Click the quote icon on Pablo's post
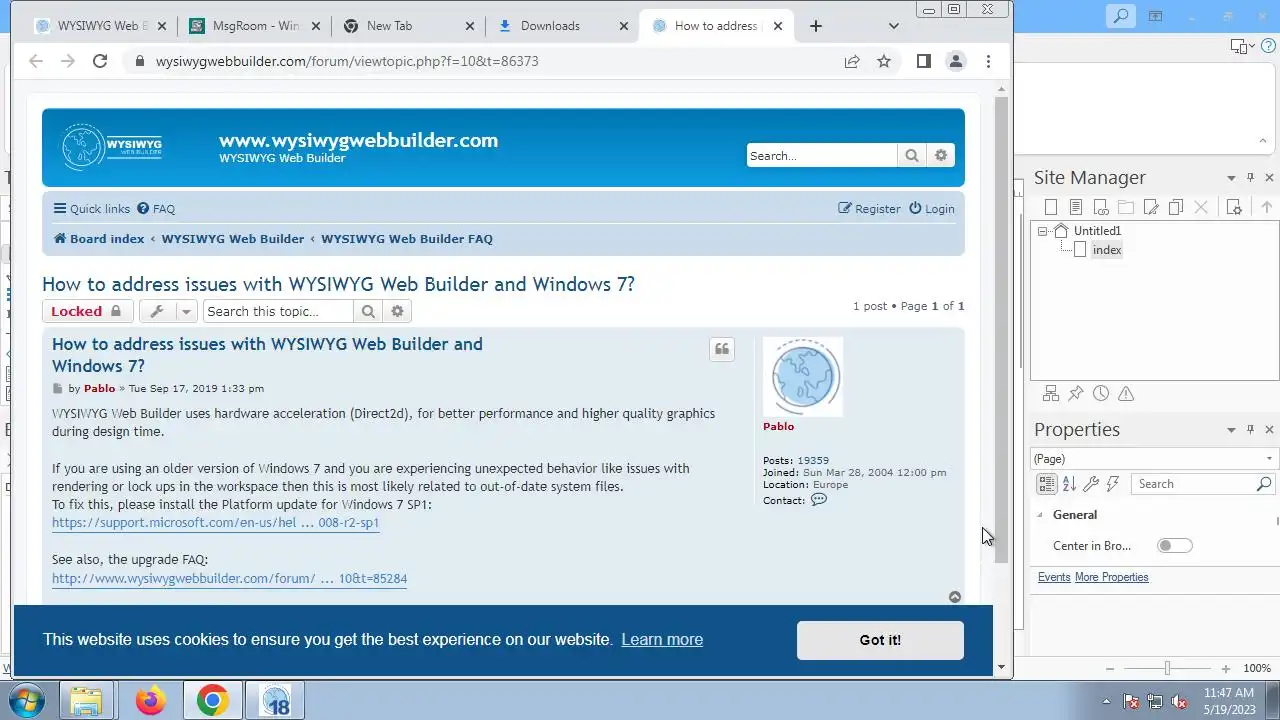 point(722,349)
